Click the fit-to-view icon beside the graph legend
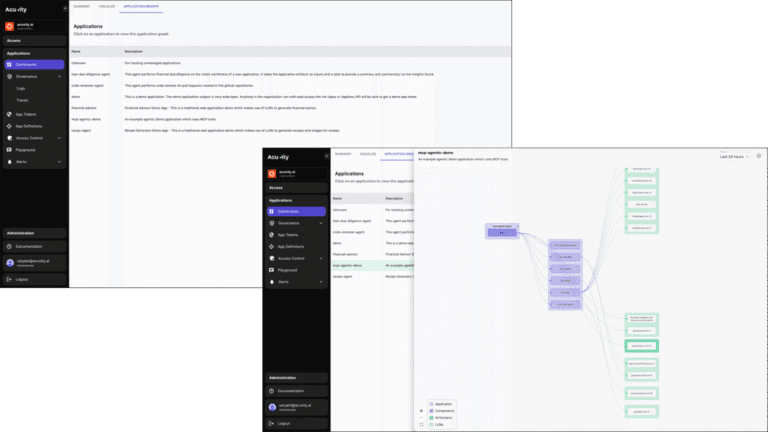Viewport: 768px width, 432px height. tap(421, 424)
